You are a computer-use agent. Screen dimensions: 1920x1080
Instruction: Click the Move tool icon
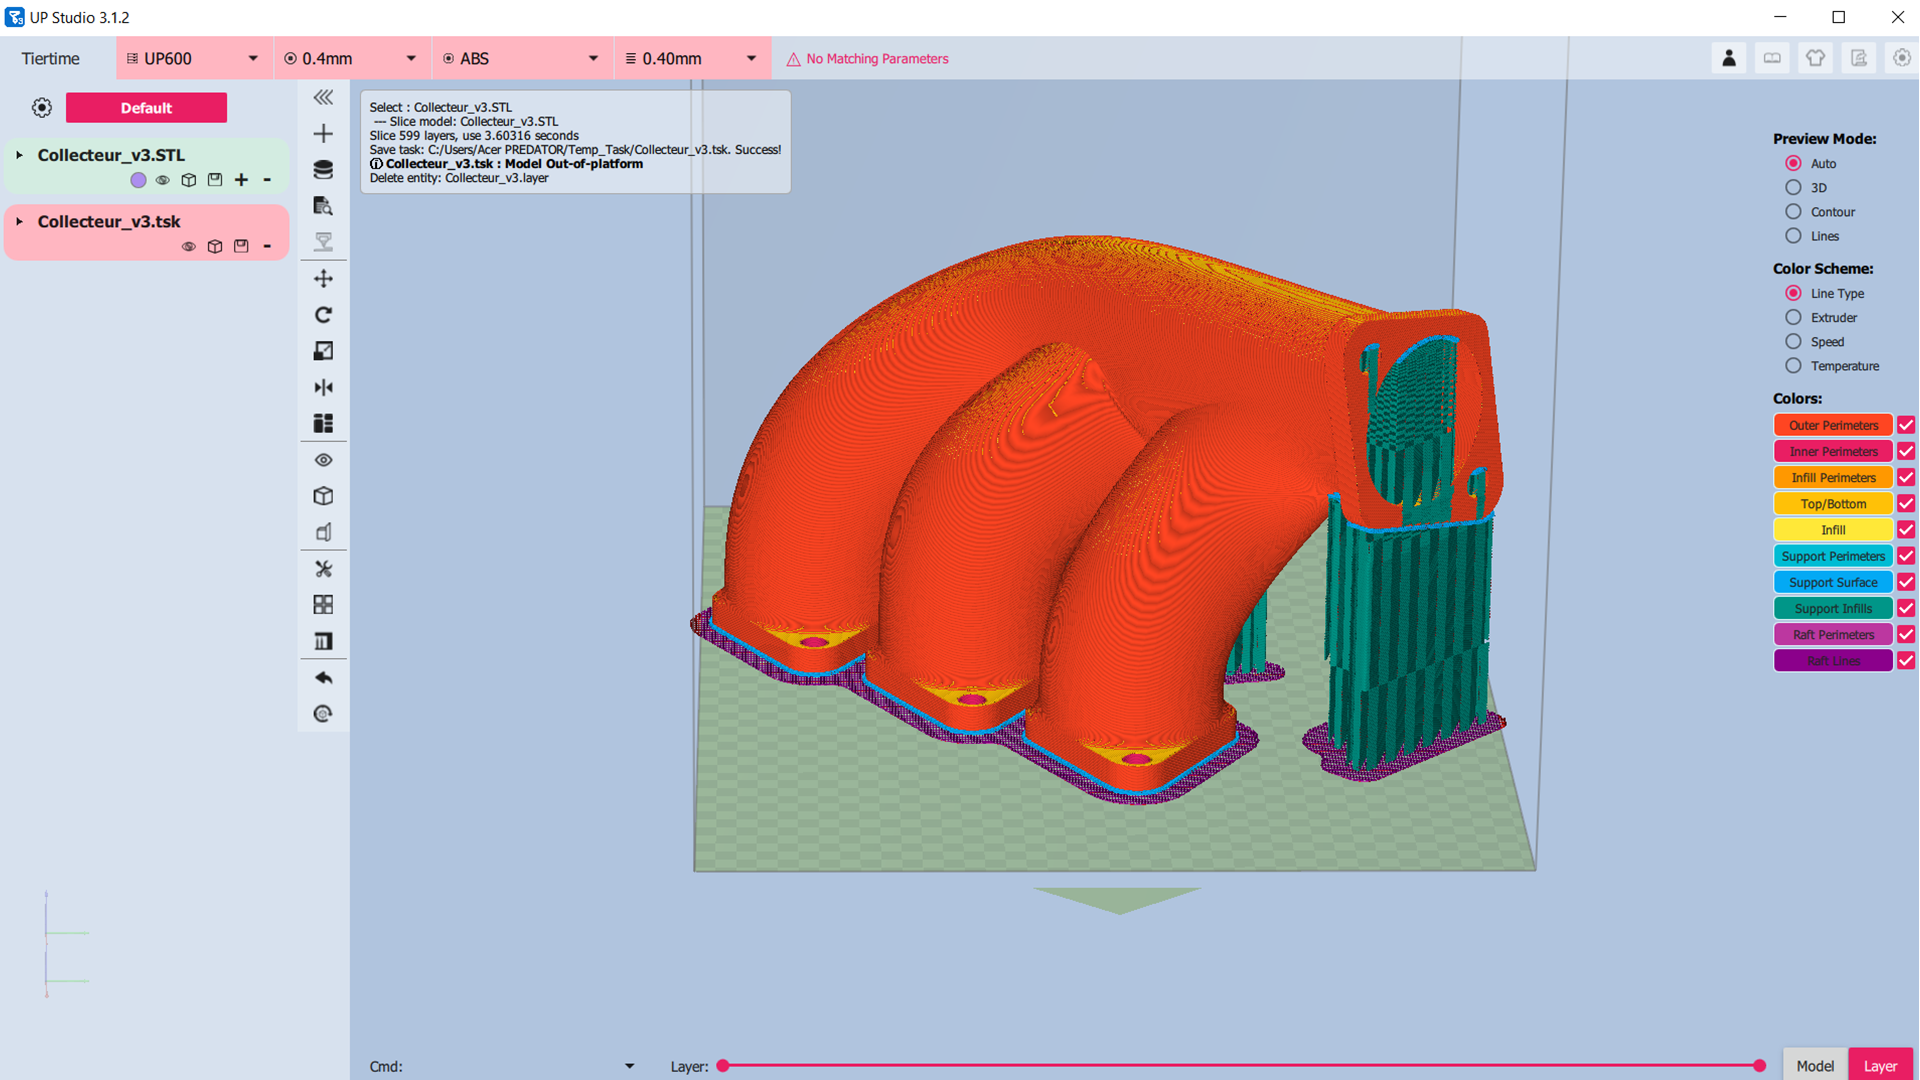323,279
